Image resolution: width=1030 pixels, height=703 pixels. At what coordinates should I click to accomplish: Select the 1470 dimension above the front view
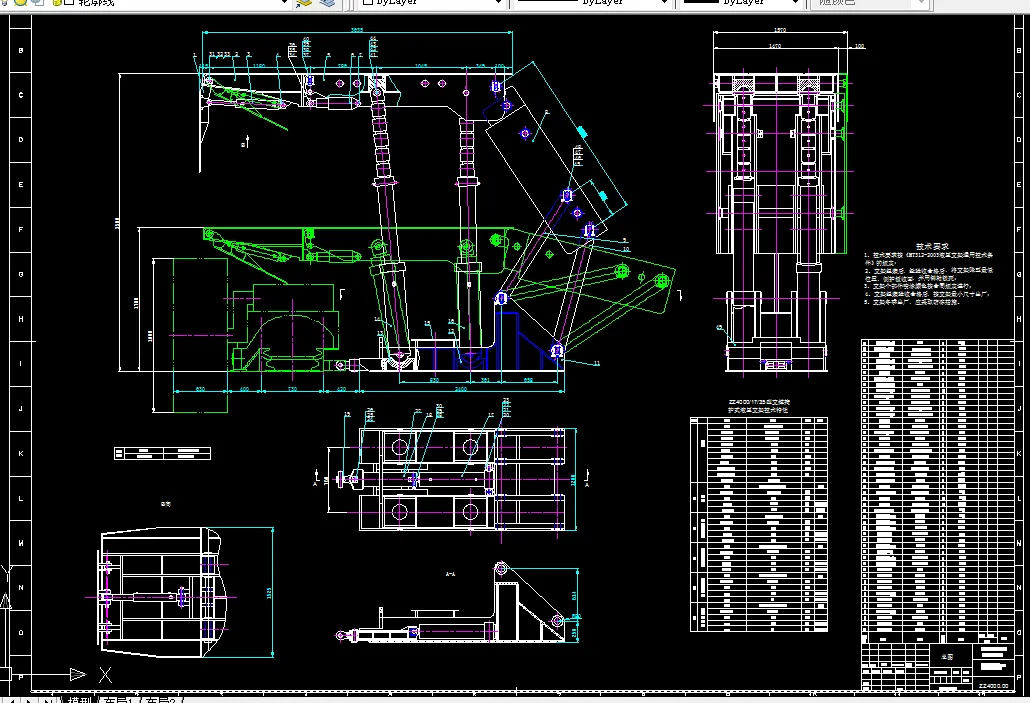[x=775, y=46]
